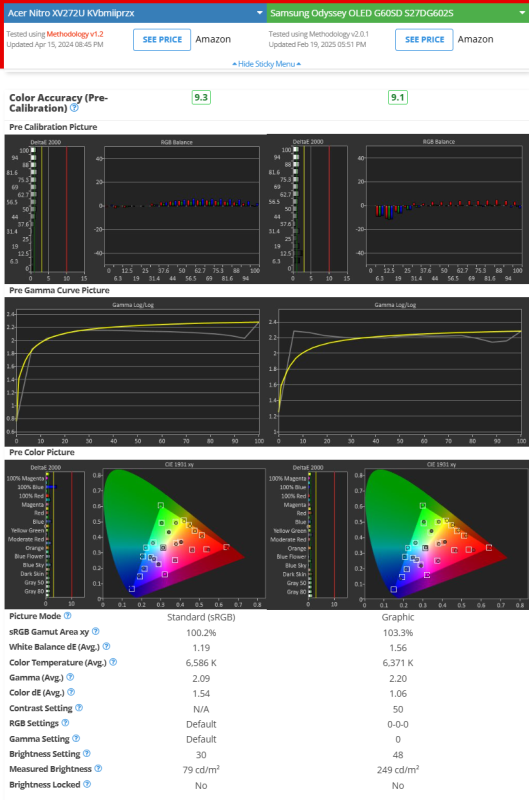
Task: Click the Pre Calibration Picture heading
Action: click(53, 127)
